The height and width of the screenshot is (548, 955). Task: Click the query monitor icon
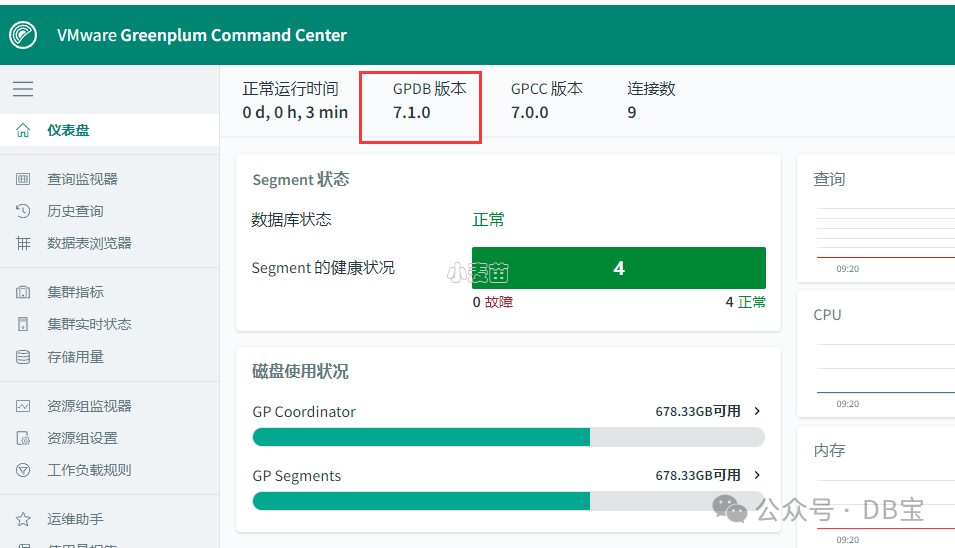(23, 179)
